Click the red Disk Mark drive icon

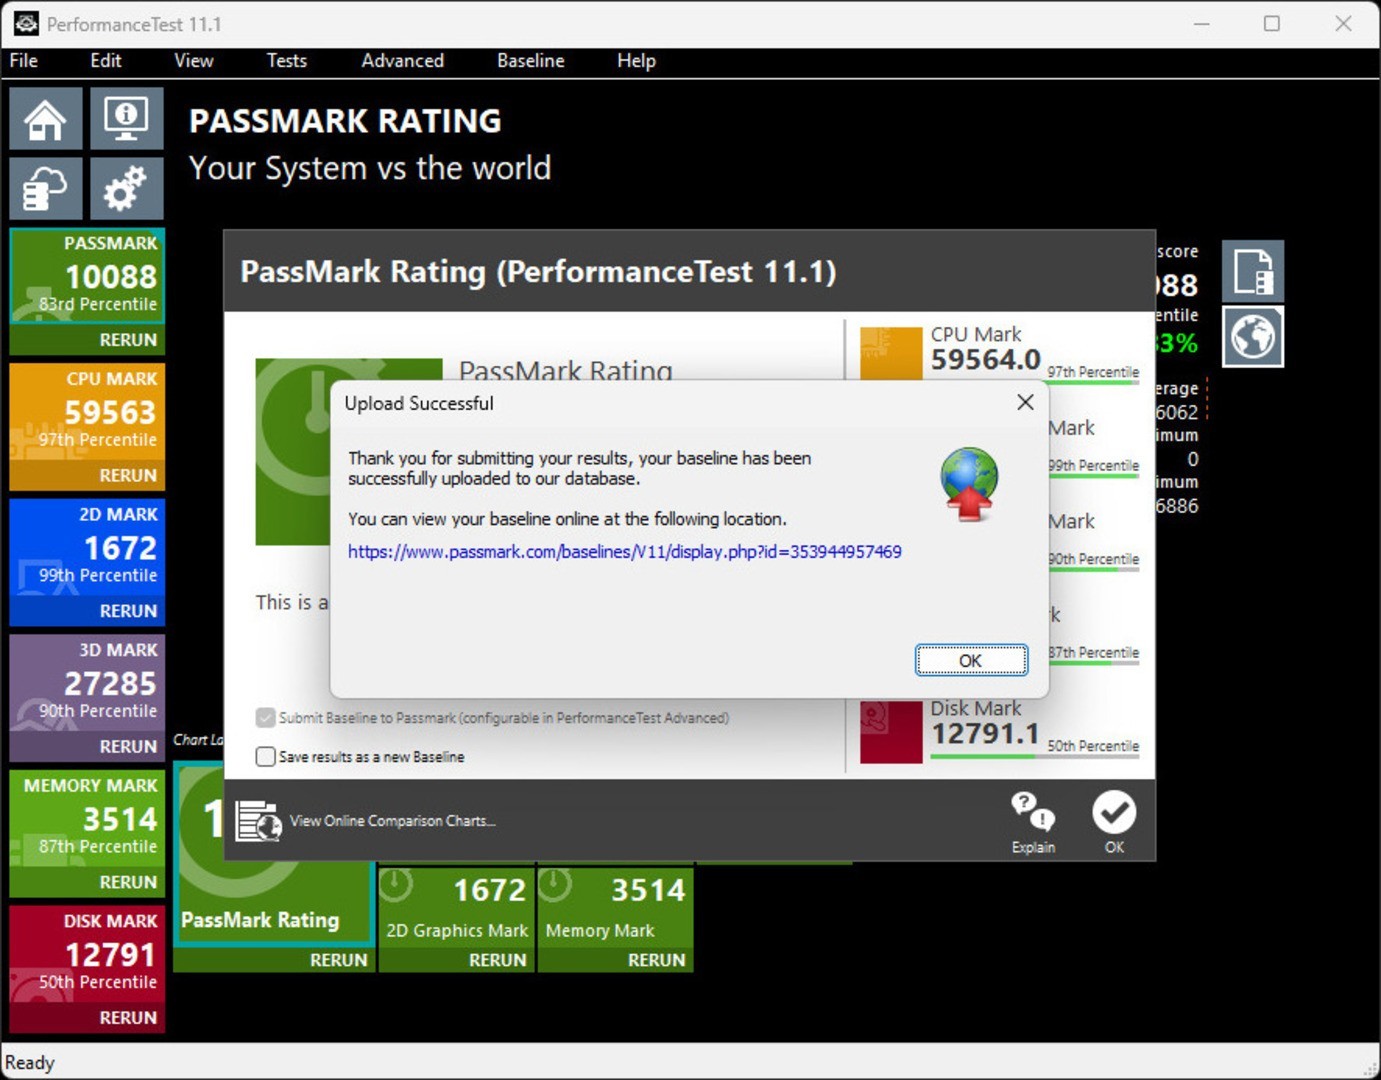891,732
